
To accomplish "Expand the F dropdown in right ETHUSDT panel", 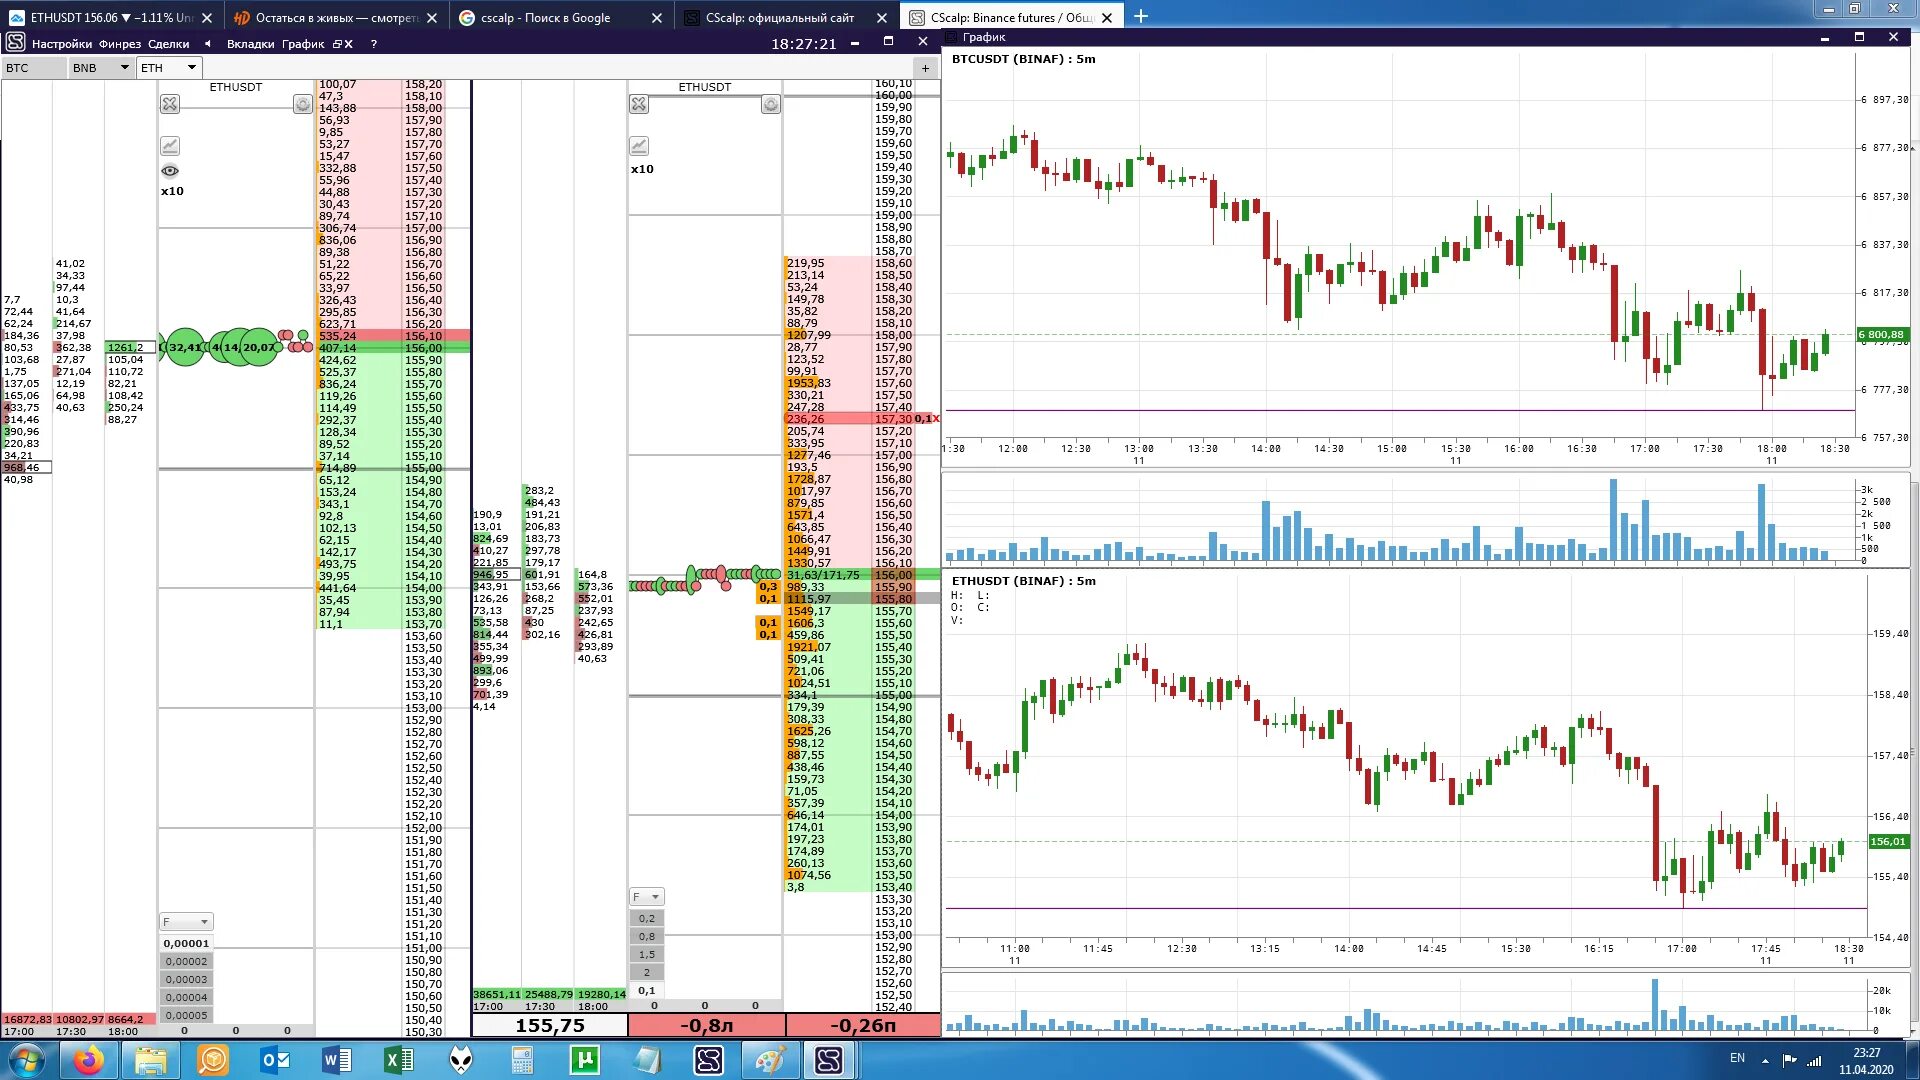I will tap(647, 897).
